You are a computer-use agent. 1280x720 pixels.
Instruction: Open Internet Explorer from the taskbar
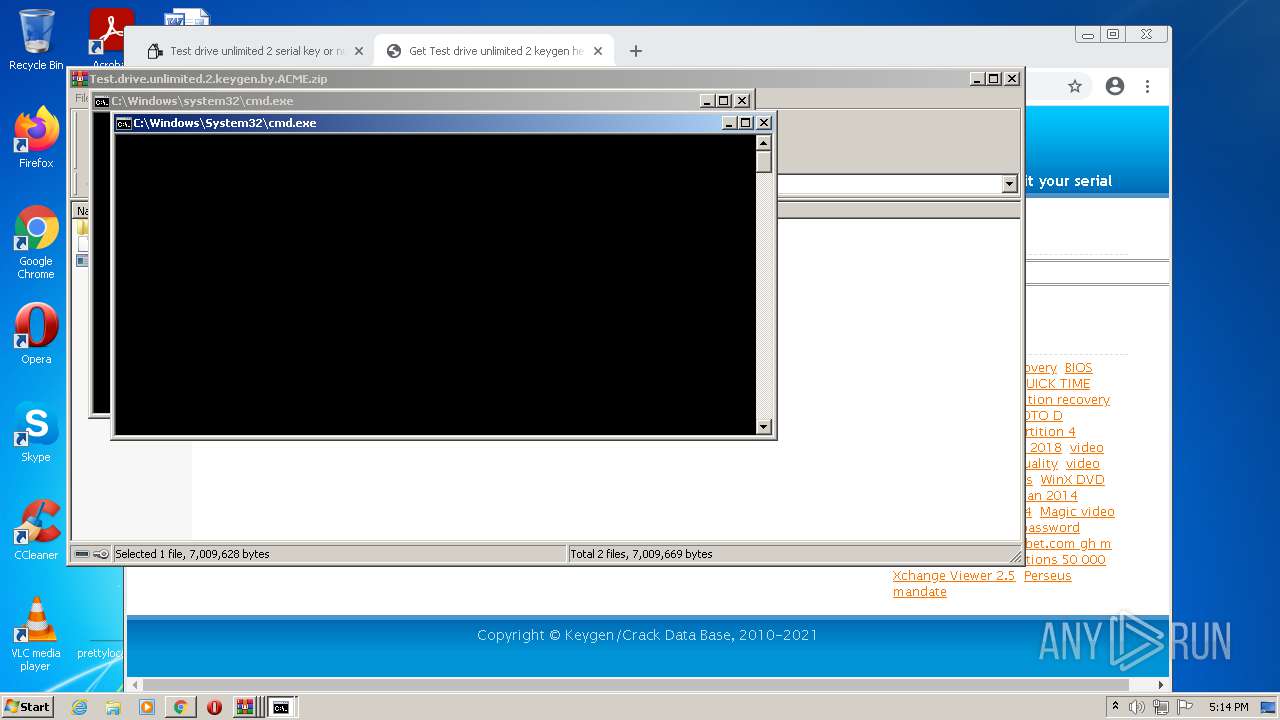[x=79, y=707]
